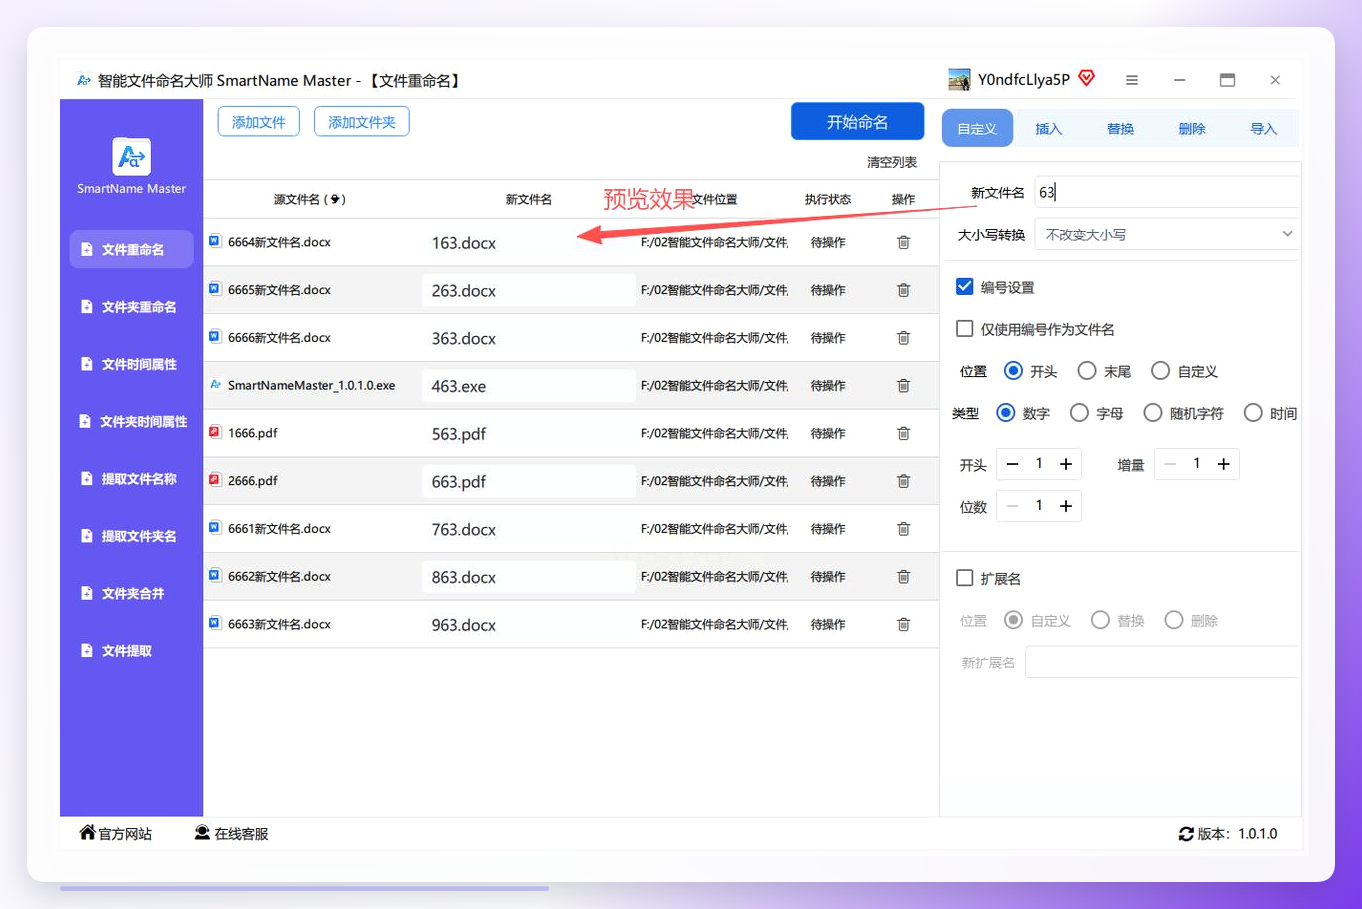
Task: Open the 大小写转换 dropdown
Action: click(1167, 234)
